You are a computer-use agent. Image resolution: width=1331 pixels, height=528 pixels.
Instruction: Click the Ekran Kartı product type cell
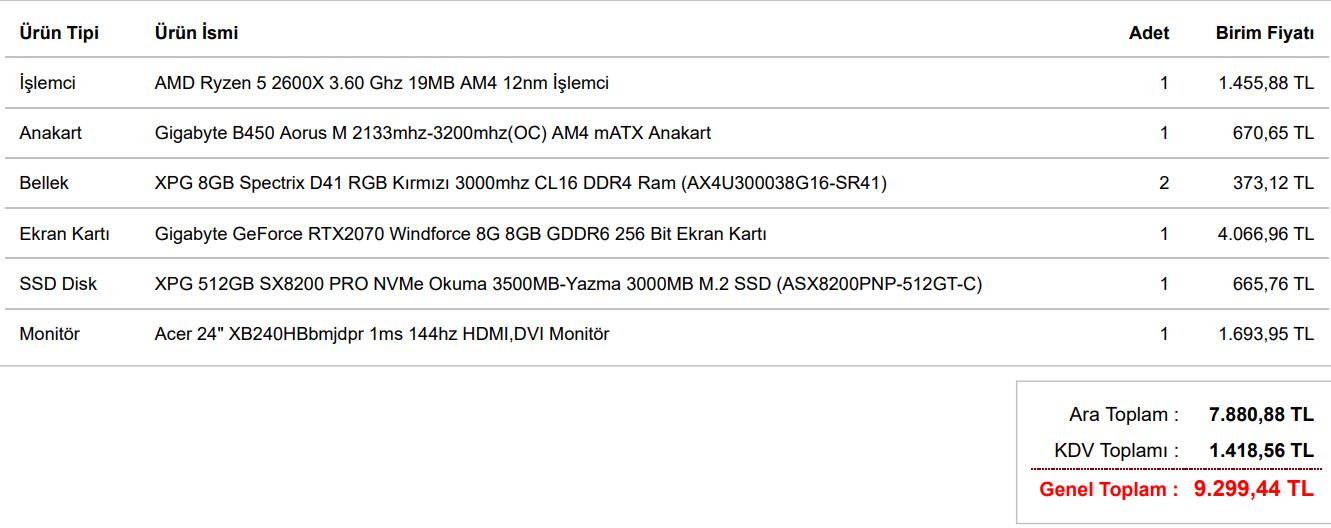pyautogui.click(x=64, y=234)
